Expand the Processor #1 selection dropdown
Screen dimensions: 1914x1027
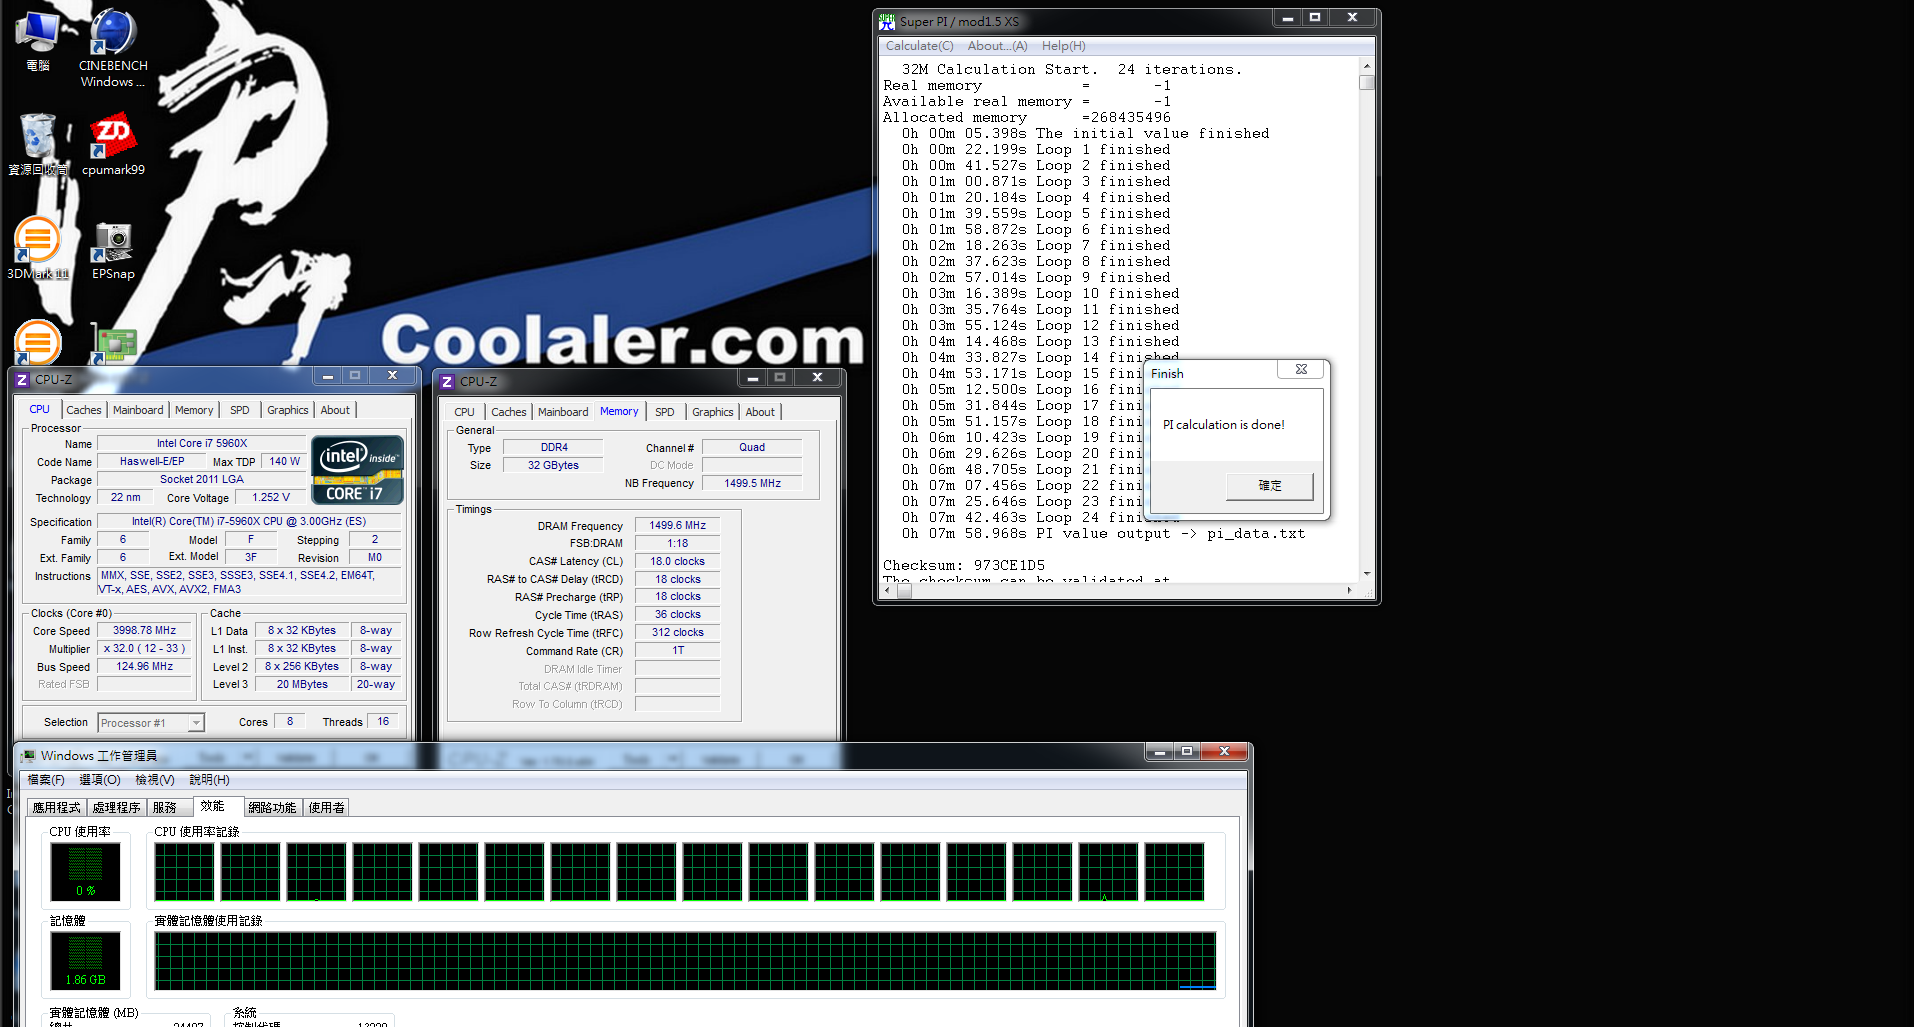click(197, 723)
